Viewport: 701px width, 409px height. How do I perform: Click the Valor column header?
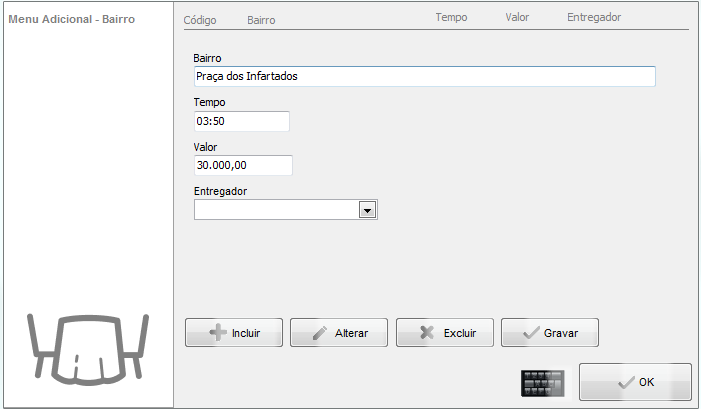[x=517, y=17]
